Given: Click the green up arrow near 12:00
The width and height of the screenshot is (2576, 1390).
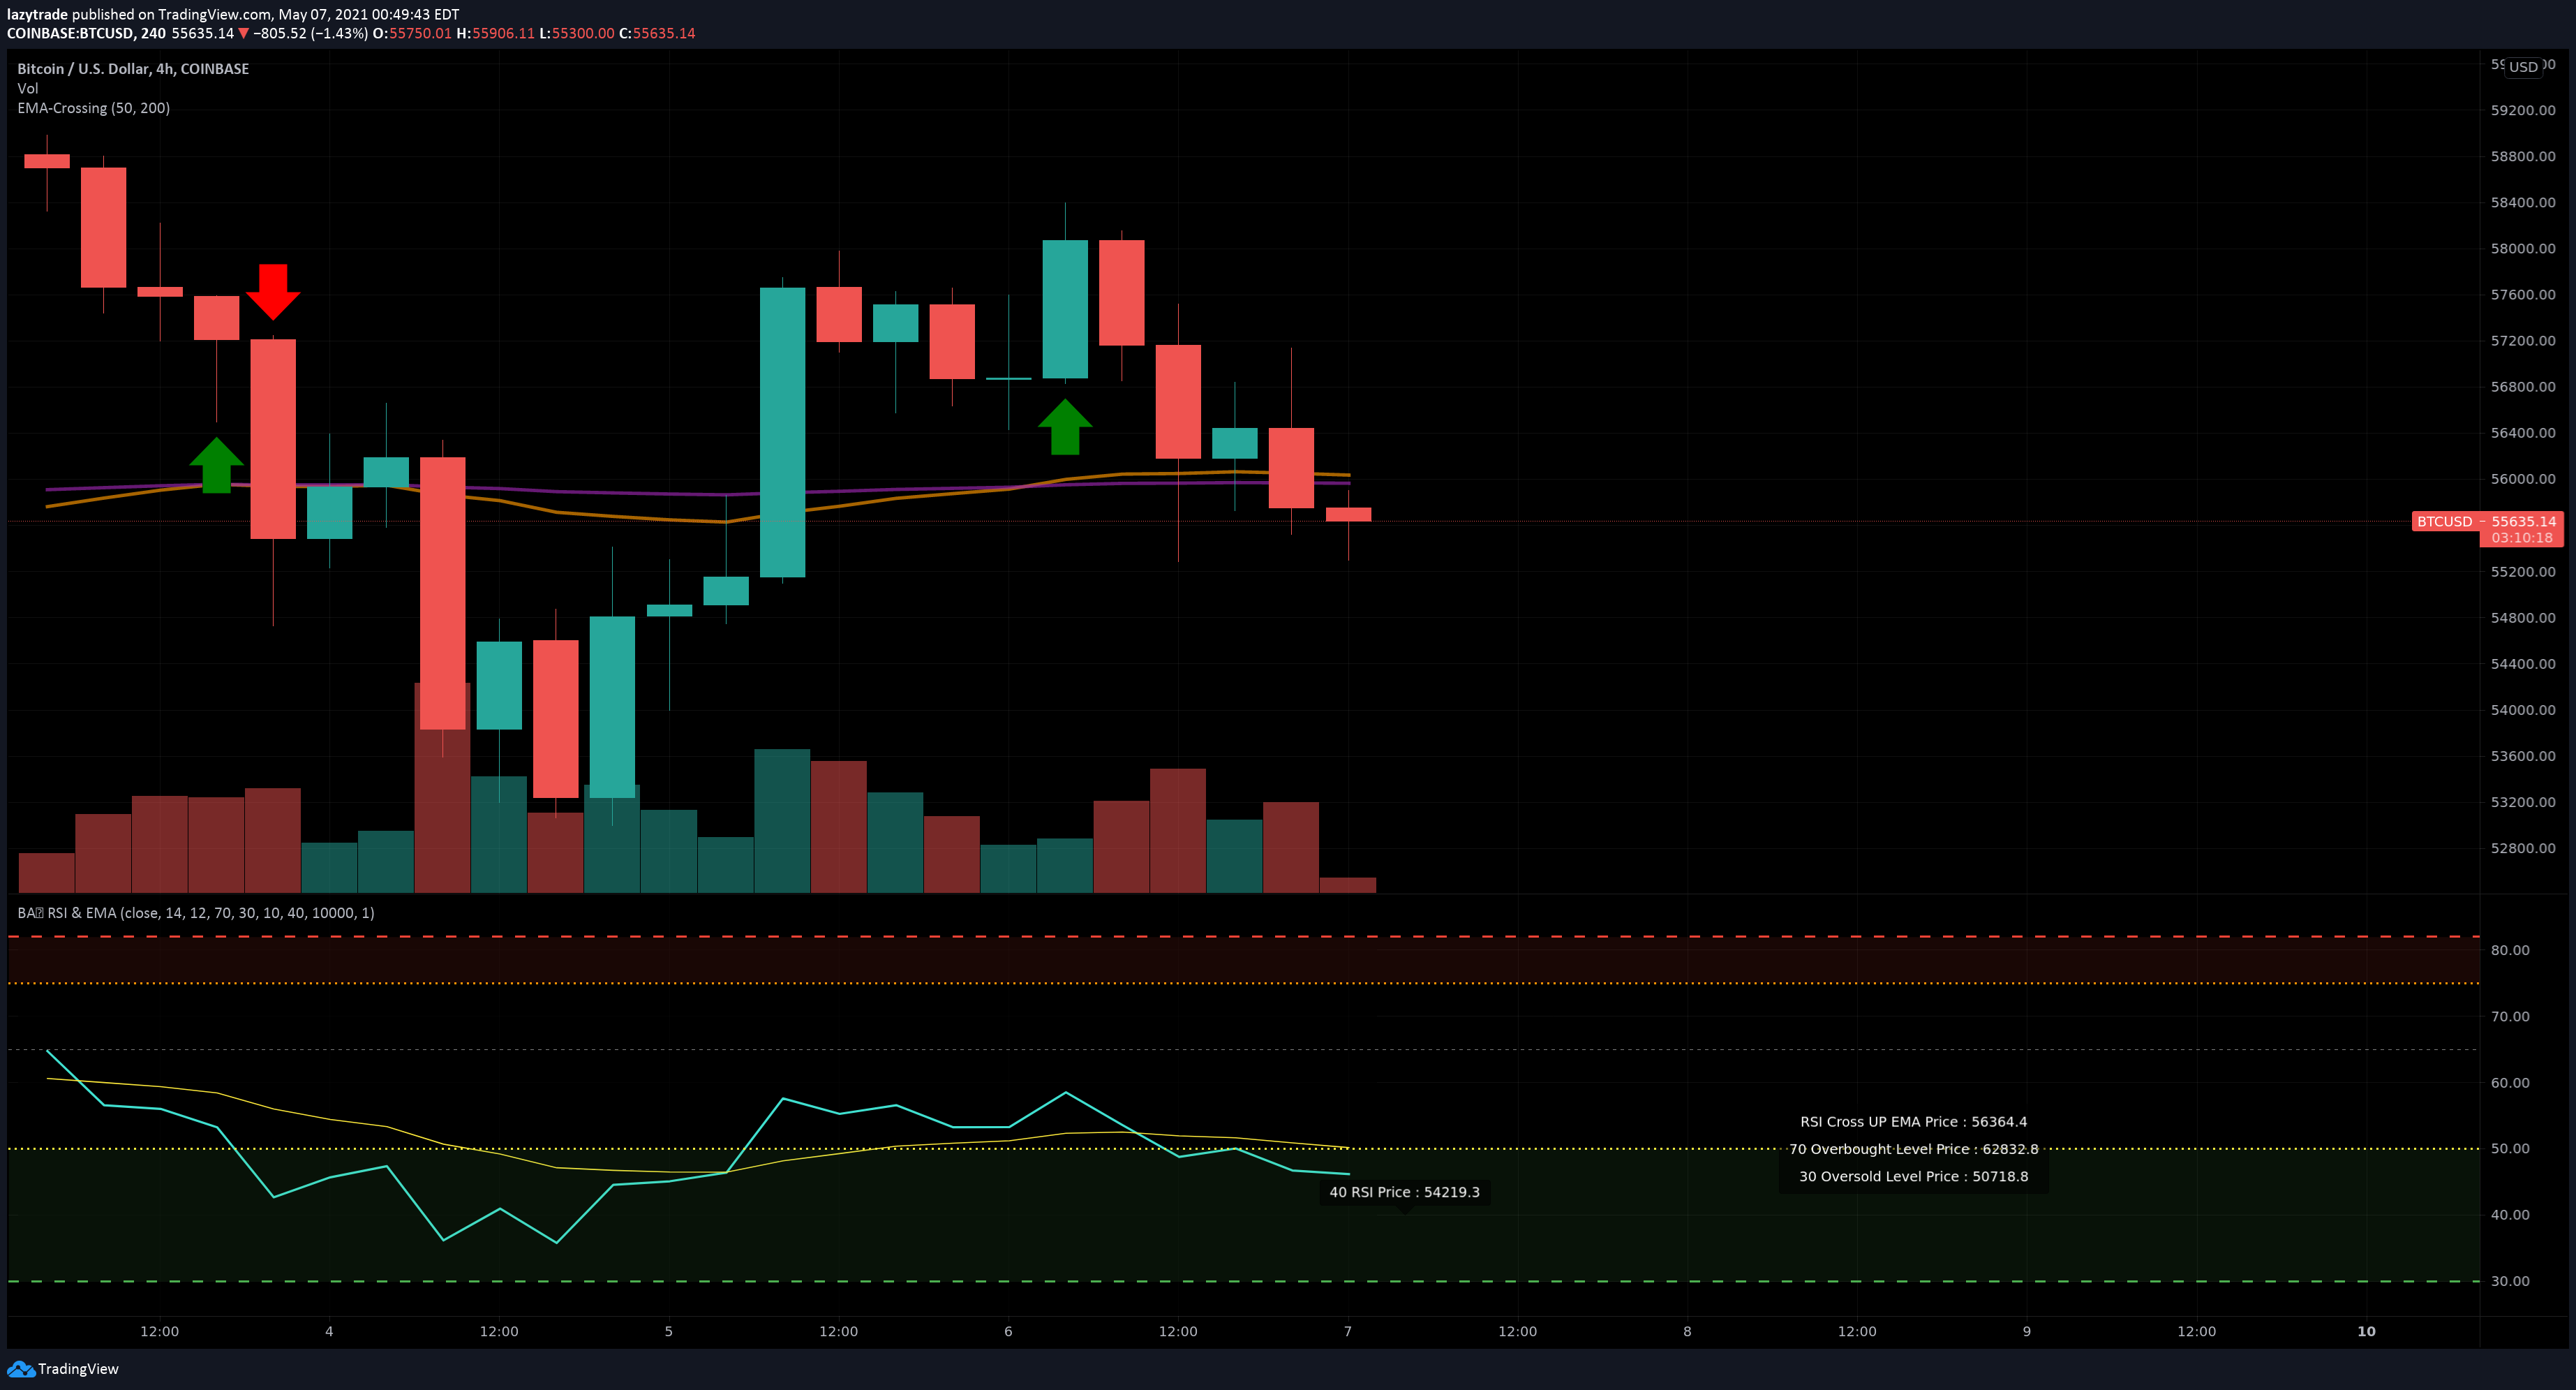Looking at the screenshot, I should click(216, 465).
